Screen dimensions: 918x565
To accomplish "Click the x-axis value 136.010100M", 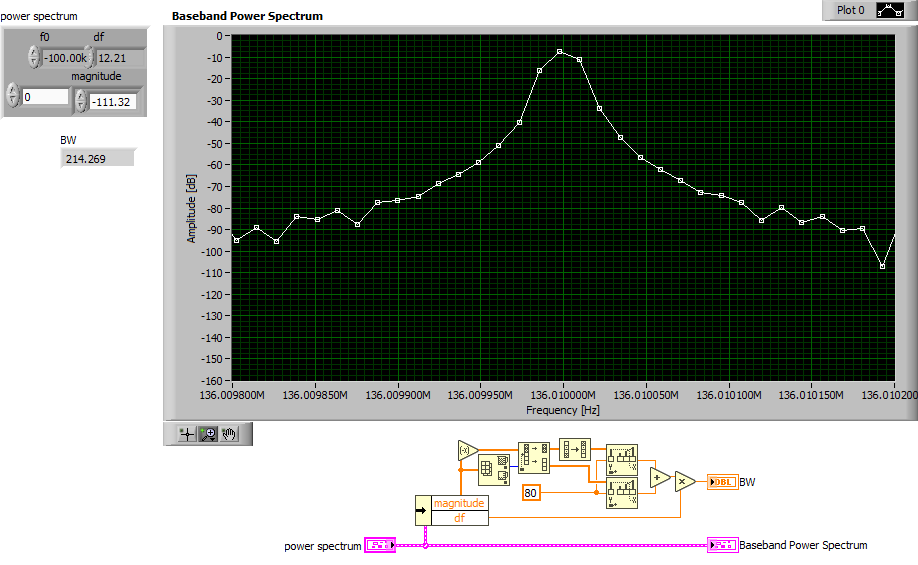I will 728,395.
